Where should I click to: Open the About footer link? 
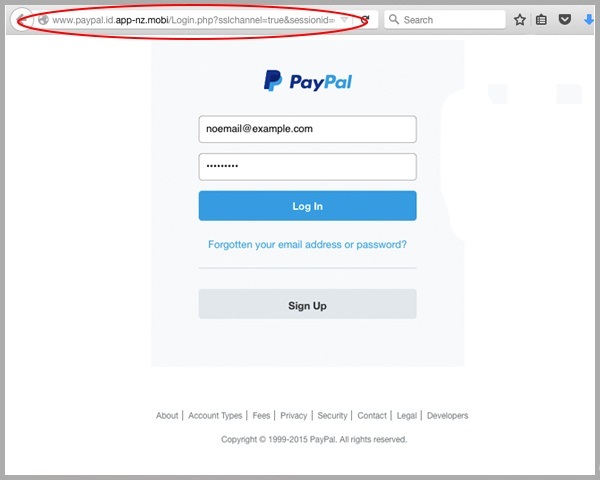pos(167,415)
